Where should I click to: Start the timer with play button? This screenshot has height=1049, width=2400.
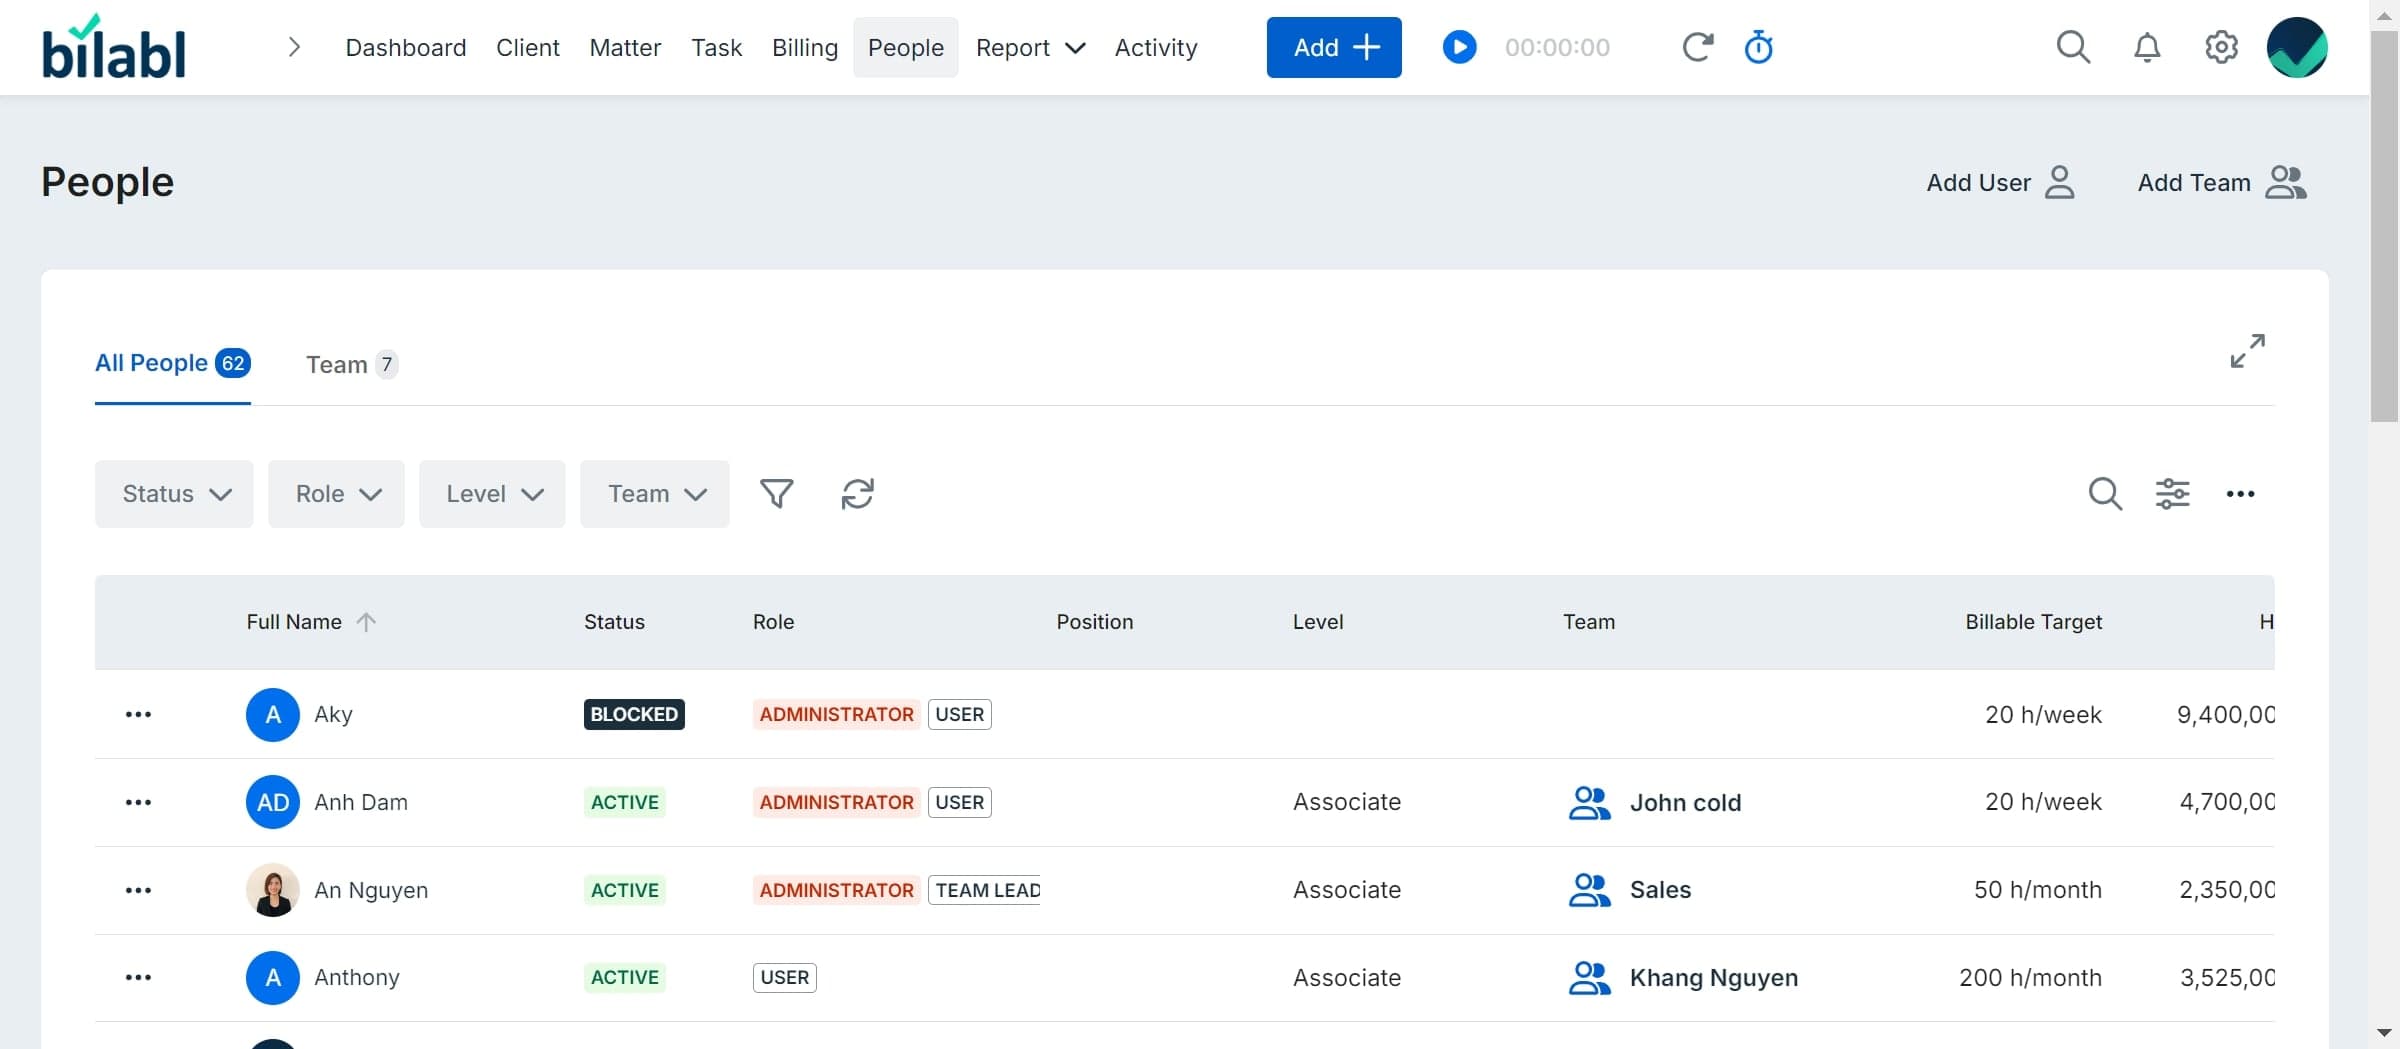point(1459,47)
